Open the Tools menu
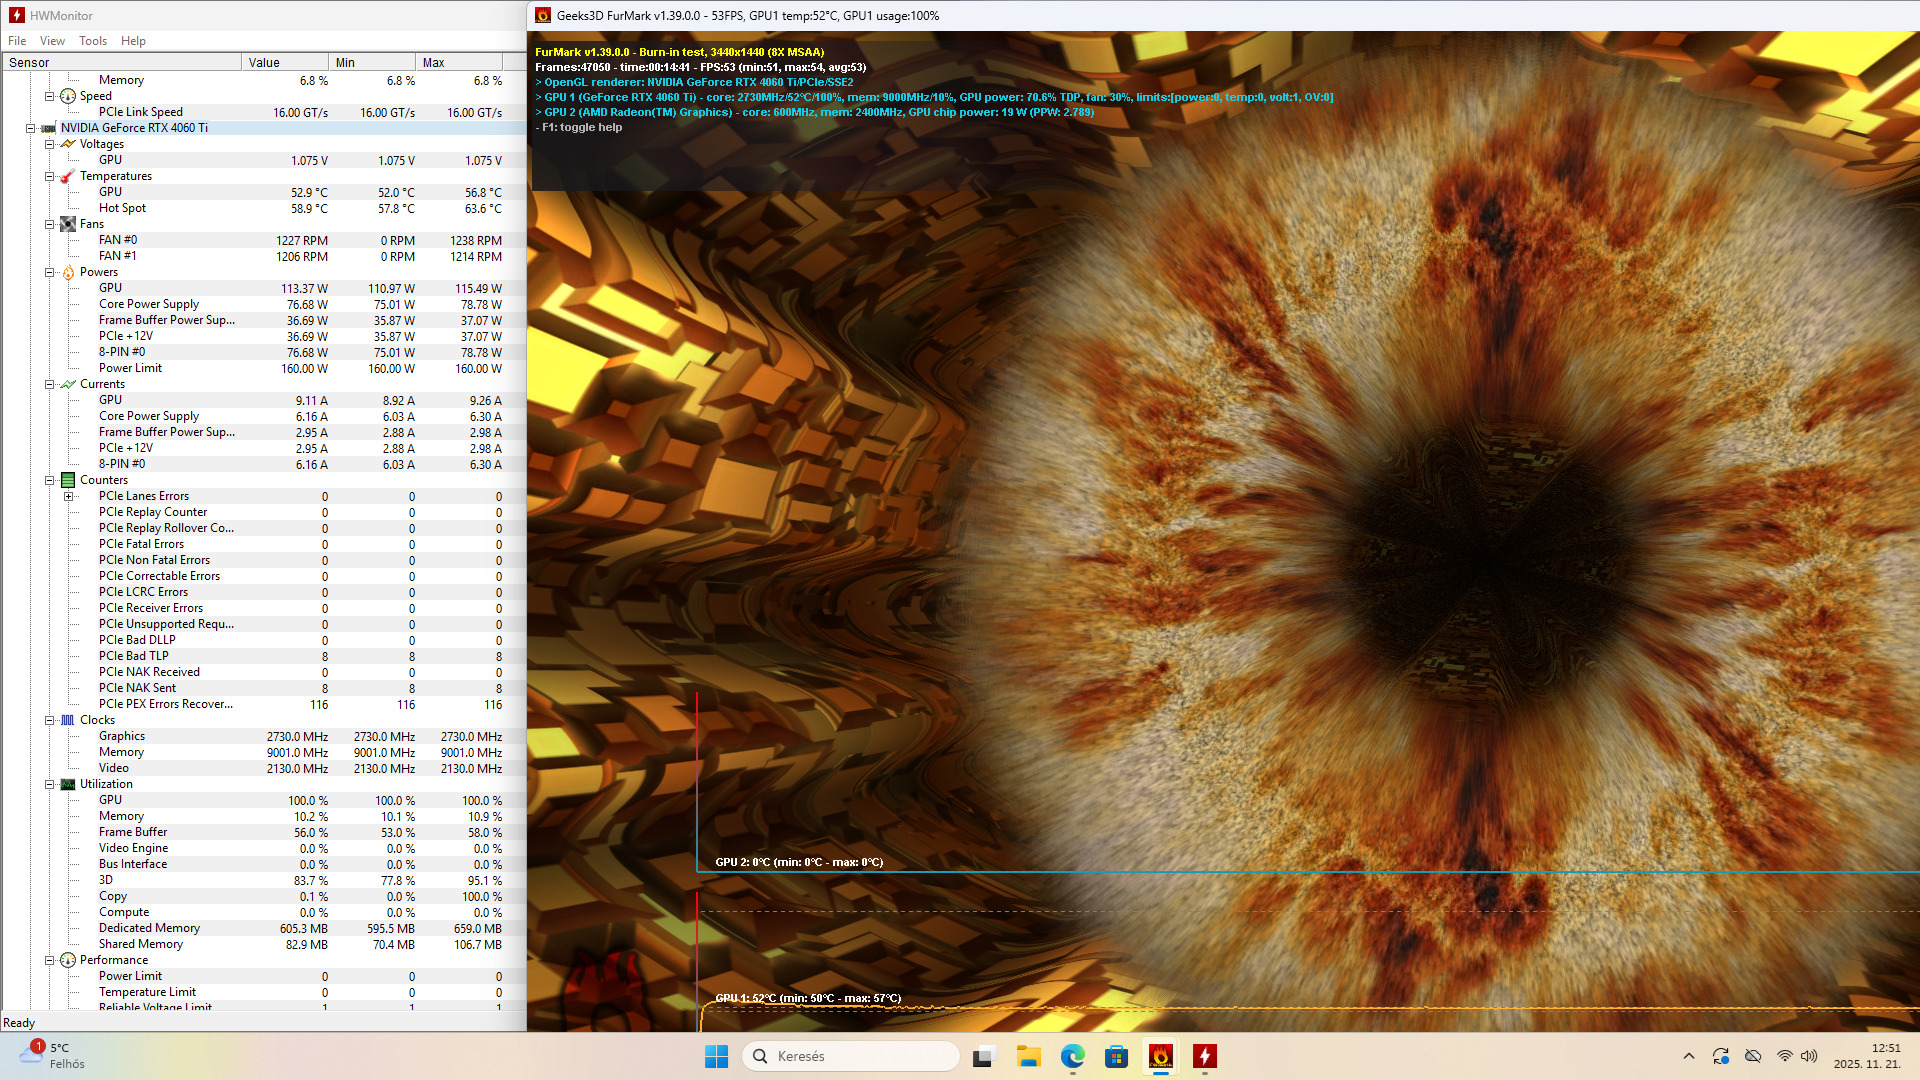 click(92, 41)
